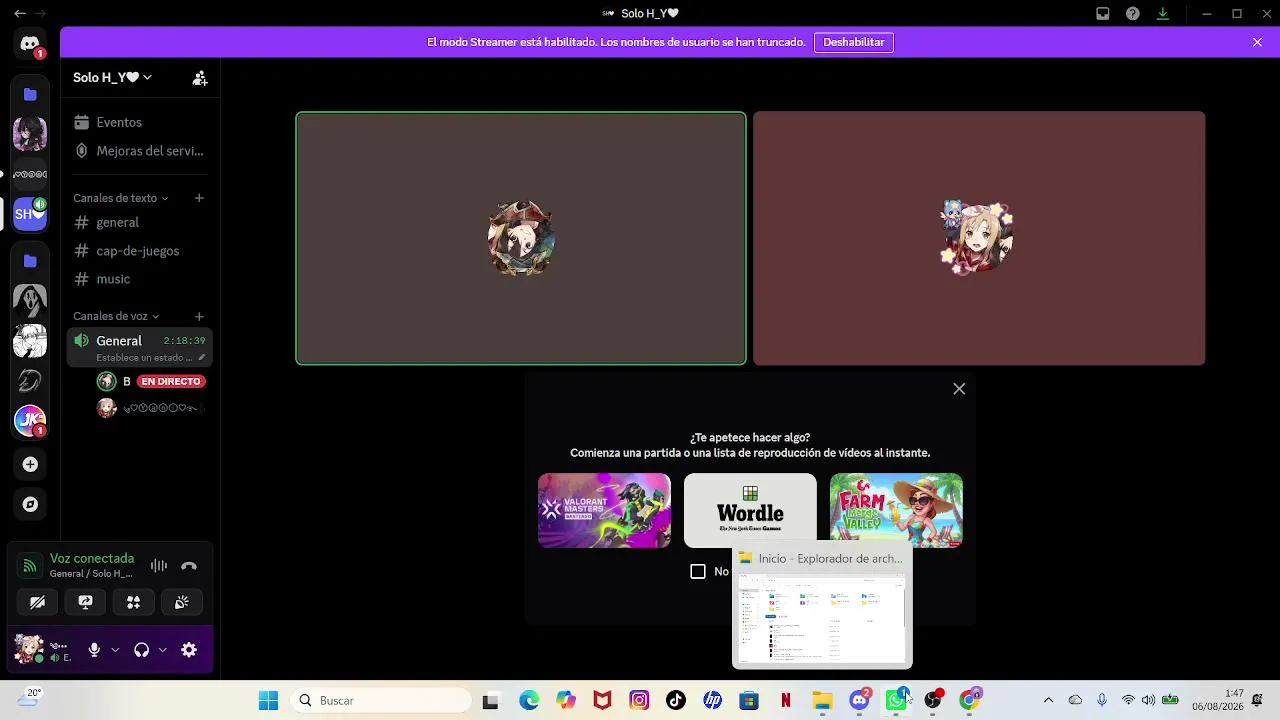
Task: Go back using the title bar arrow
Action: click(x=20, y=14)
